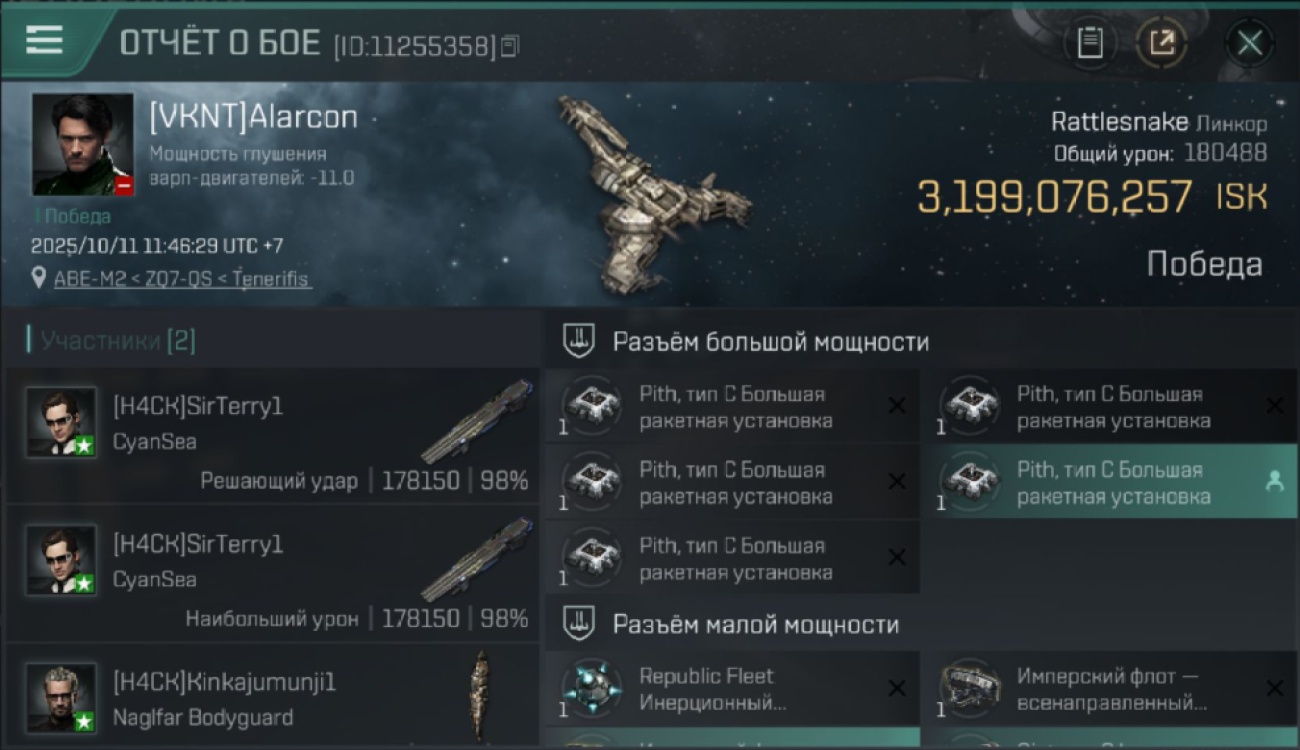Collapse the Разъём малой мощности section
The height and width of the screenshot is (750, 1300).
click(577, 625)
